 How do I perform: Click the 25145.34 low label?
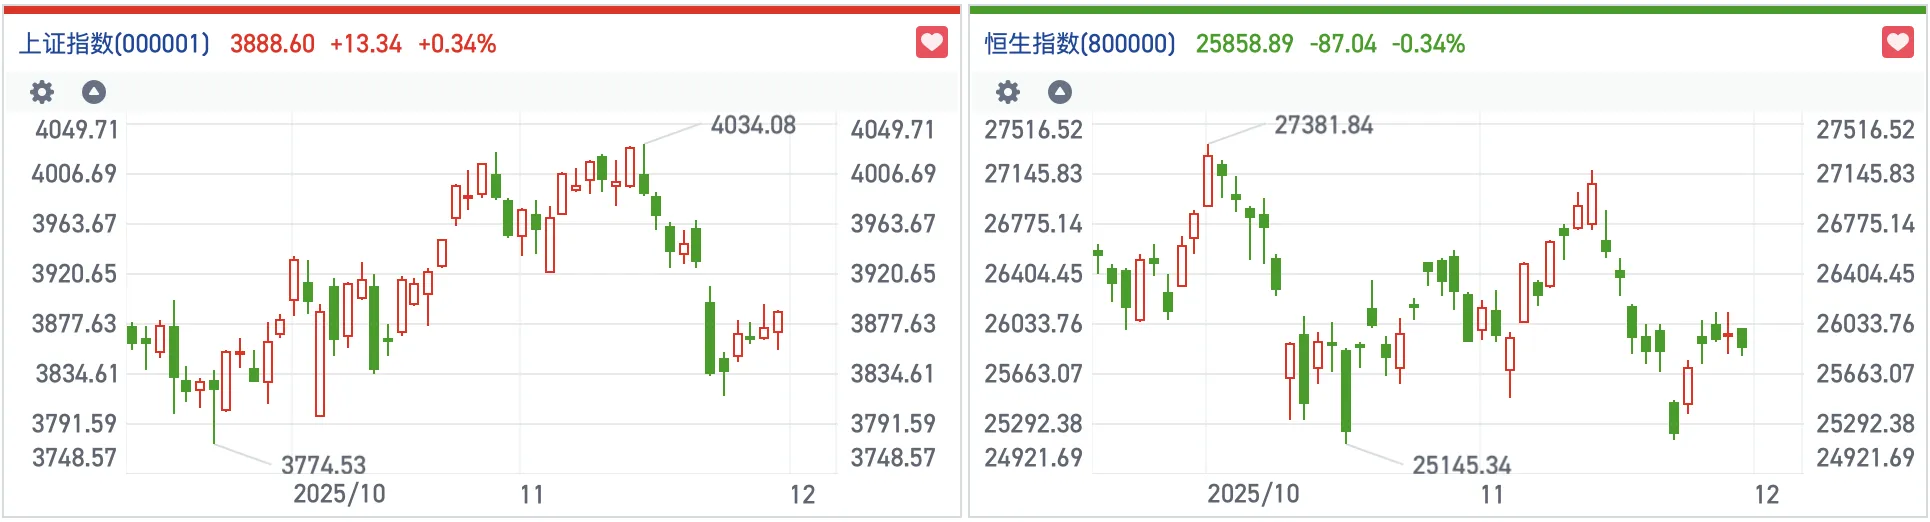click(1461, 465)
